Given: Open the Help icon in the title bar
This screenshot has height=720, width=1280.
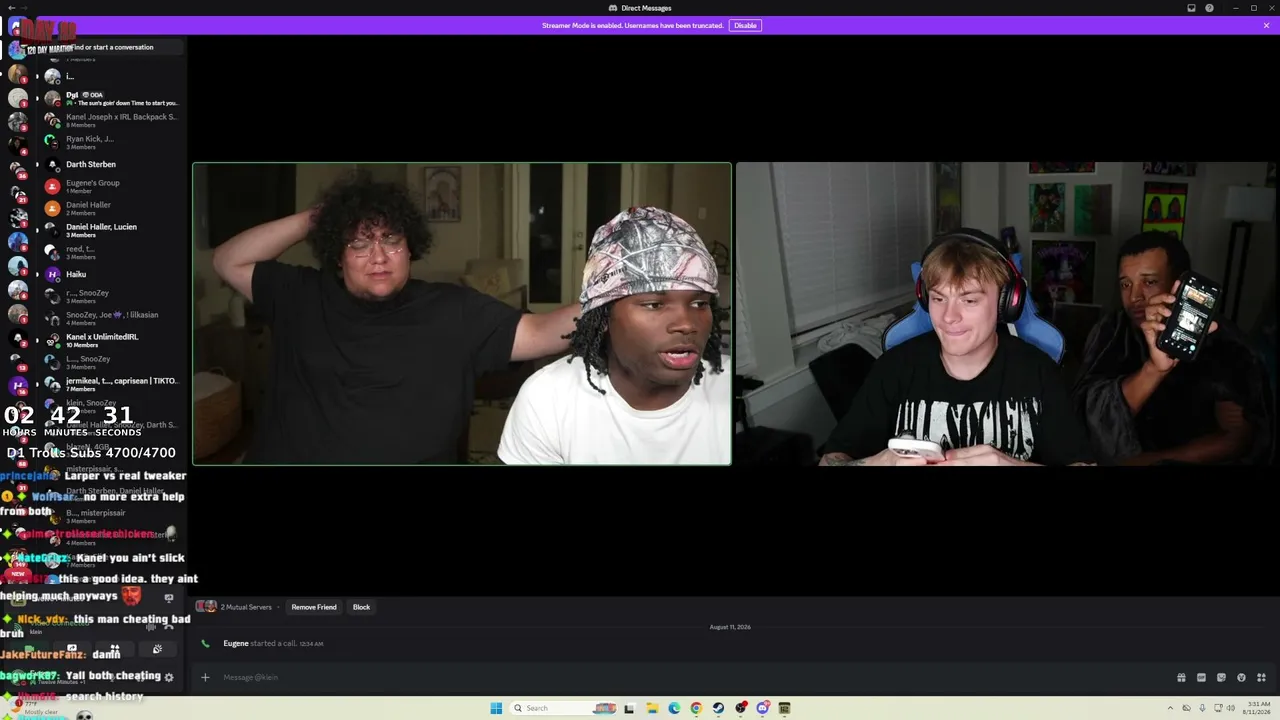Looking at the screenshot, I should [1210, 8].
